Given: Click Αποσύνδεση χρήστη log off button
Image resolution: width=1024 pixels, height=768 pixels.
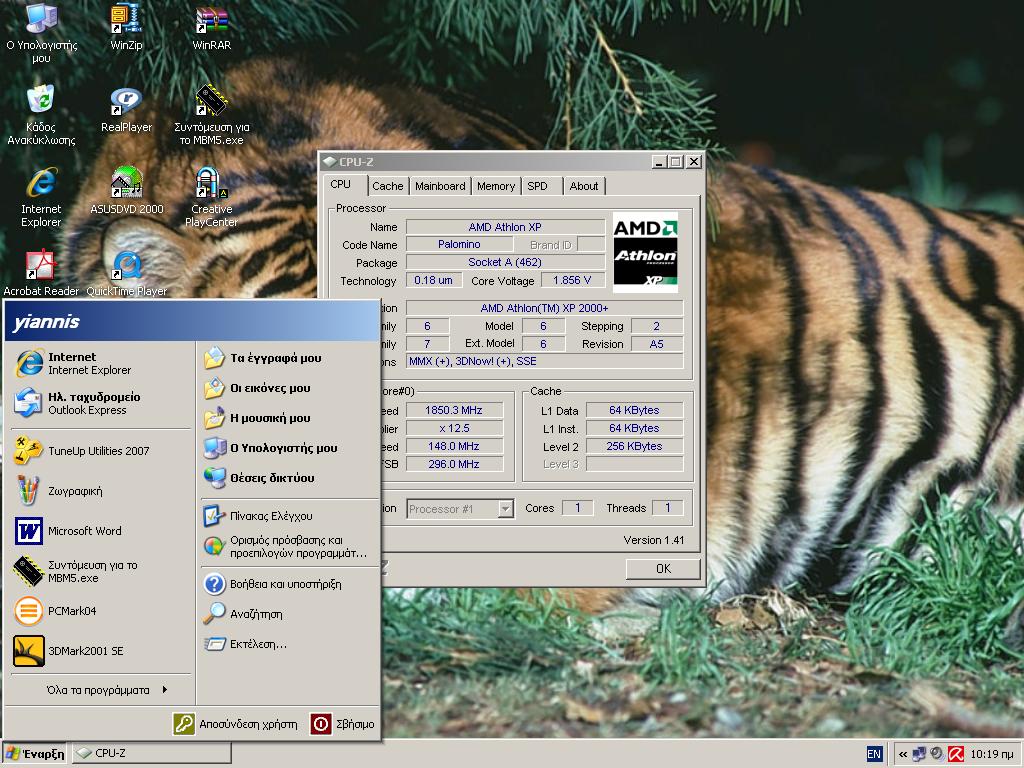Looking at the screenshot, I should [236, 724].
